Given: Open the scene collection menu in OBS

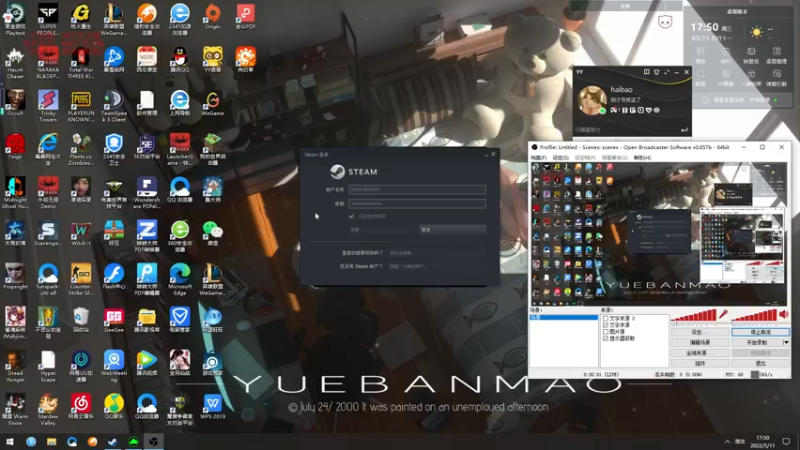Looking at the screenshot, I should [x=614, y=158].
